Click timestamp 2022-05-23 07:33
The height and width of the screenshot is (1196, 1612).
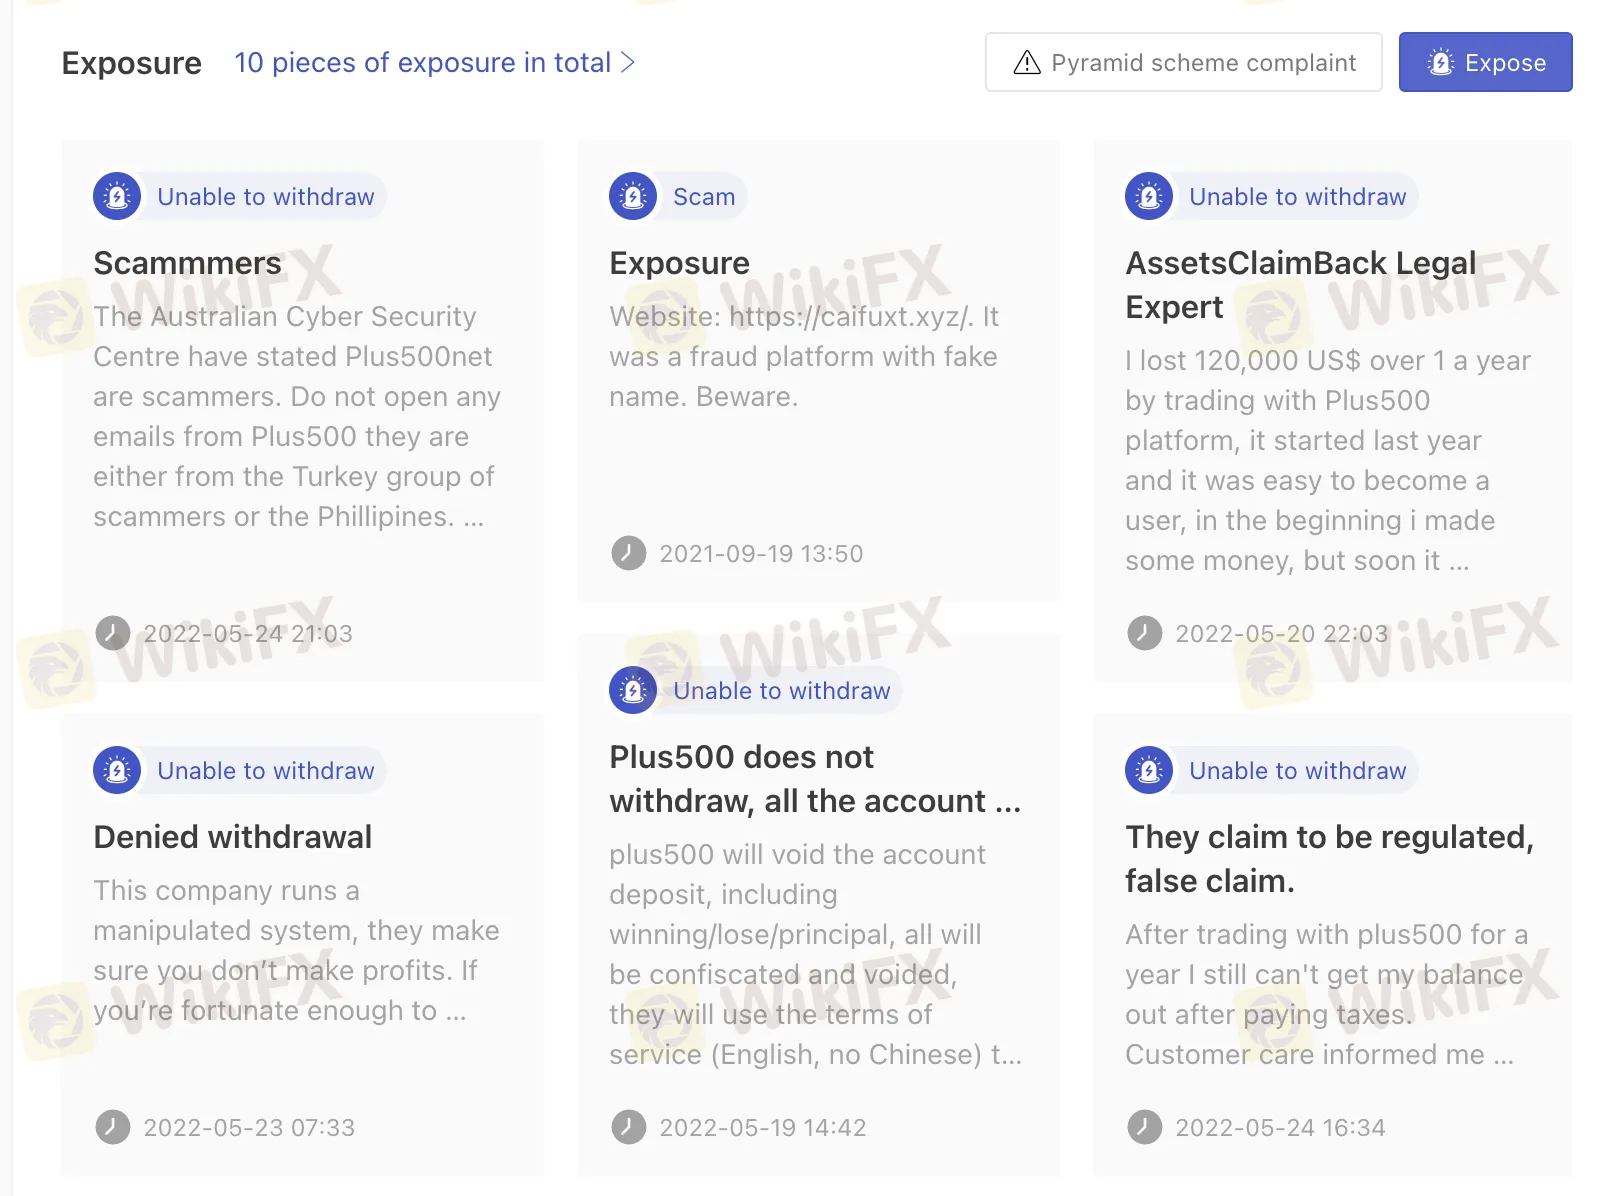click(x=249, y=1128)
